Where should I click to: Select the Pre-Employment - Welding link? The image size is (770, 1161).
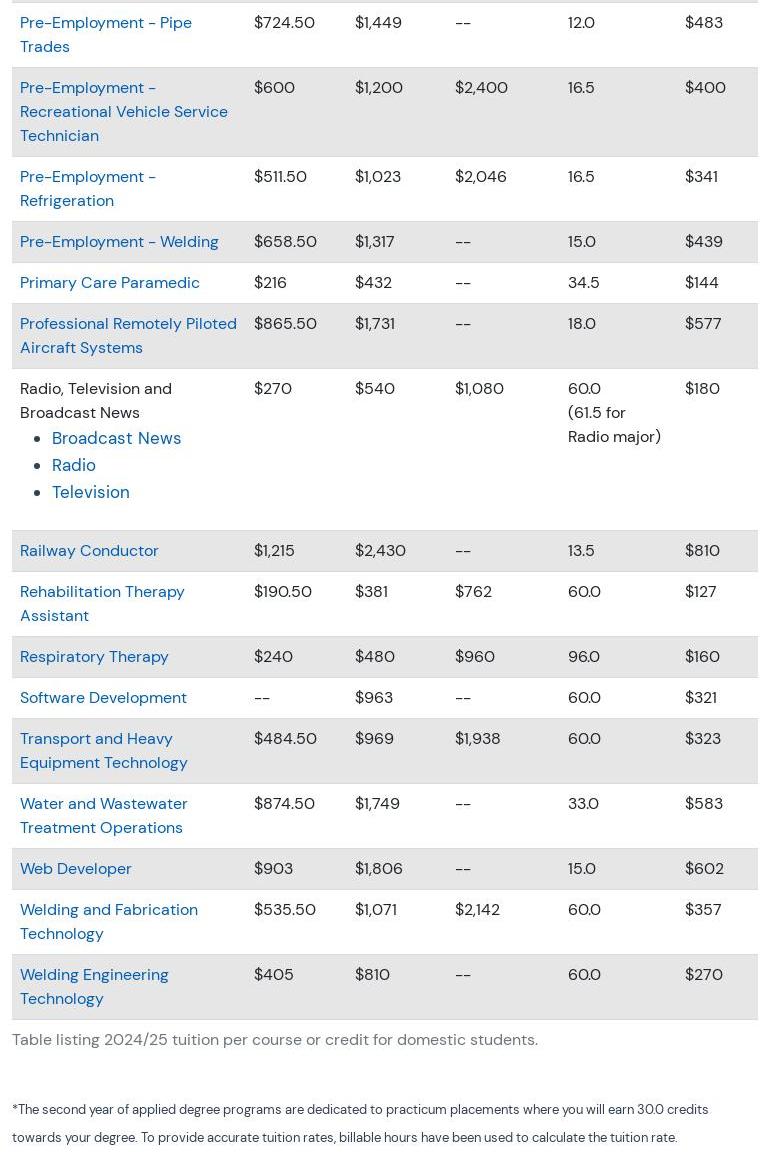click(119, 241)
